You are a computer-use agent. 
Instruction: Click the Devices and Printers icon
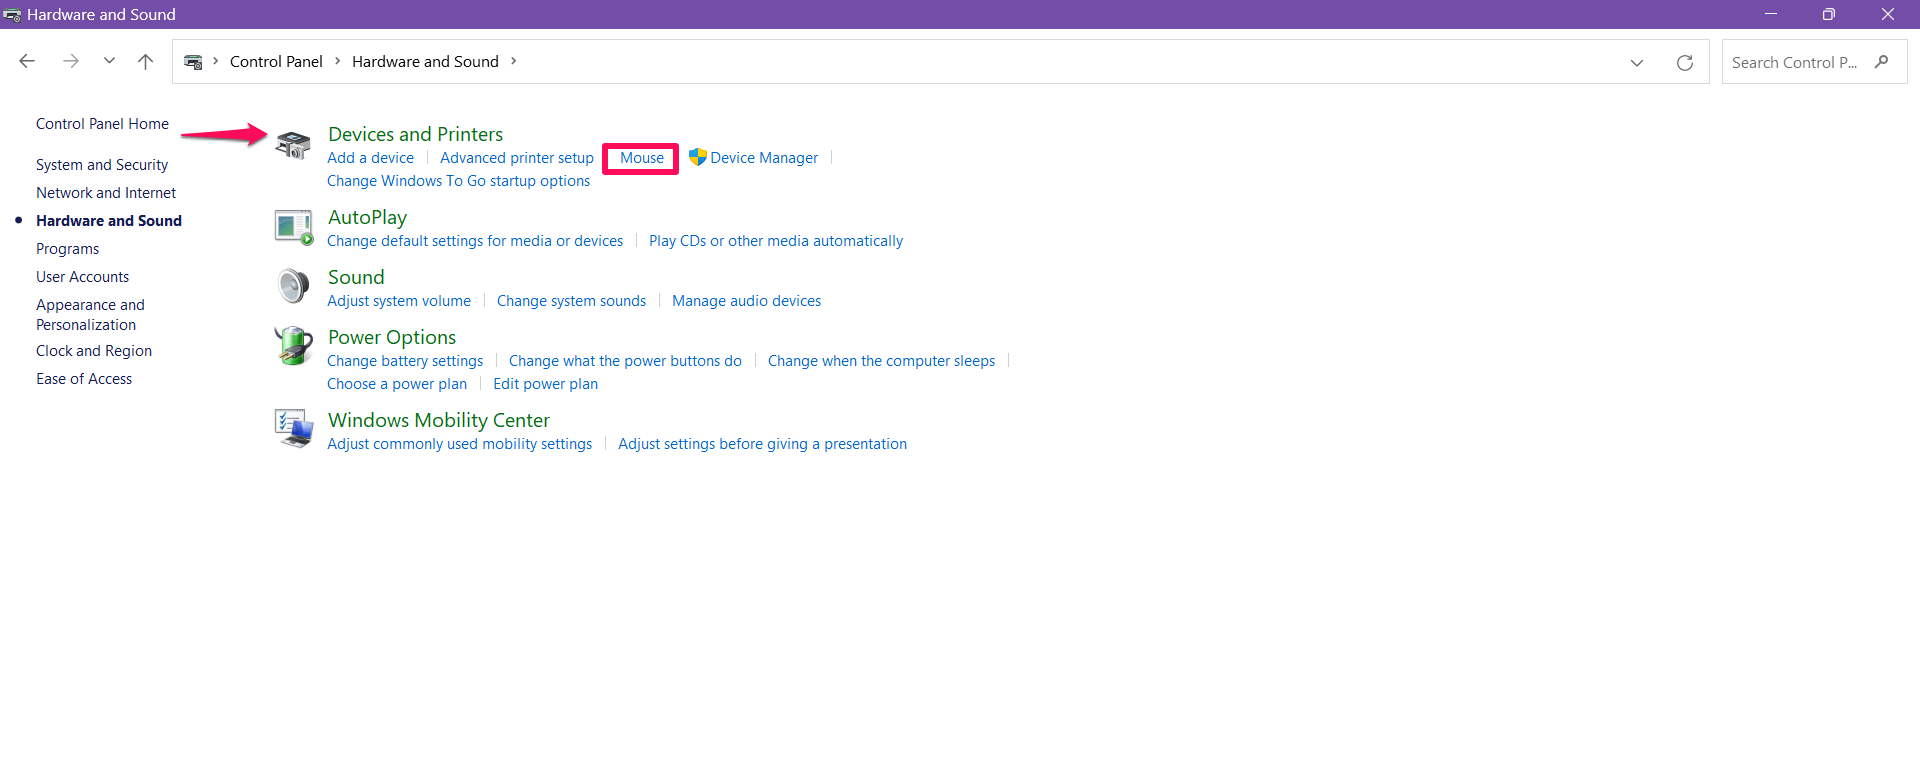coord(293,145)
